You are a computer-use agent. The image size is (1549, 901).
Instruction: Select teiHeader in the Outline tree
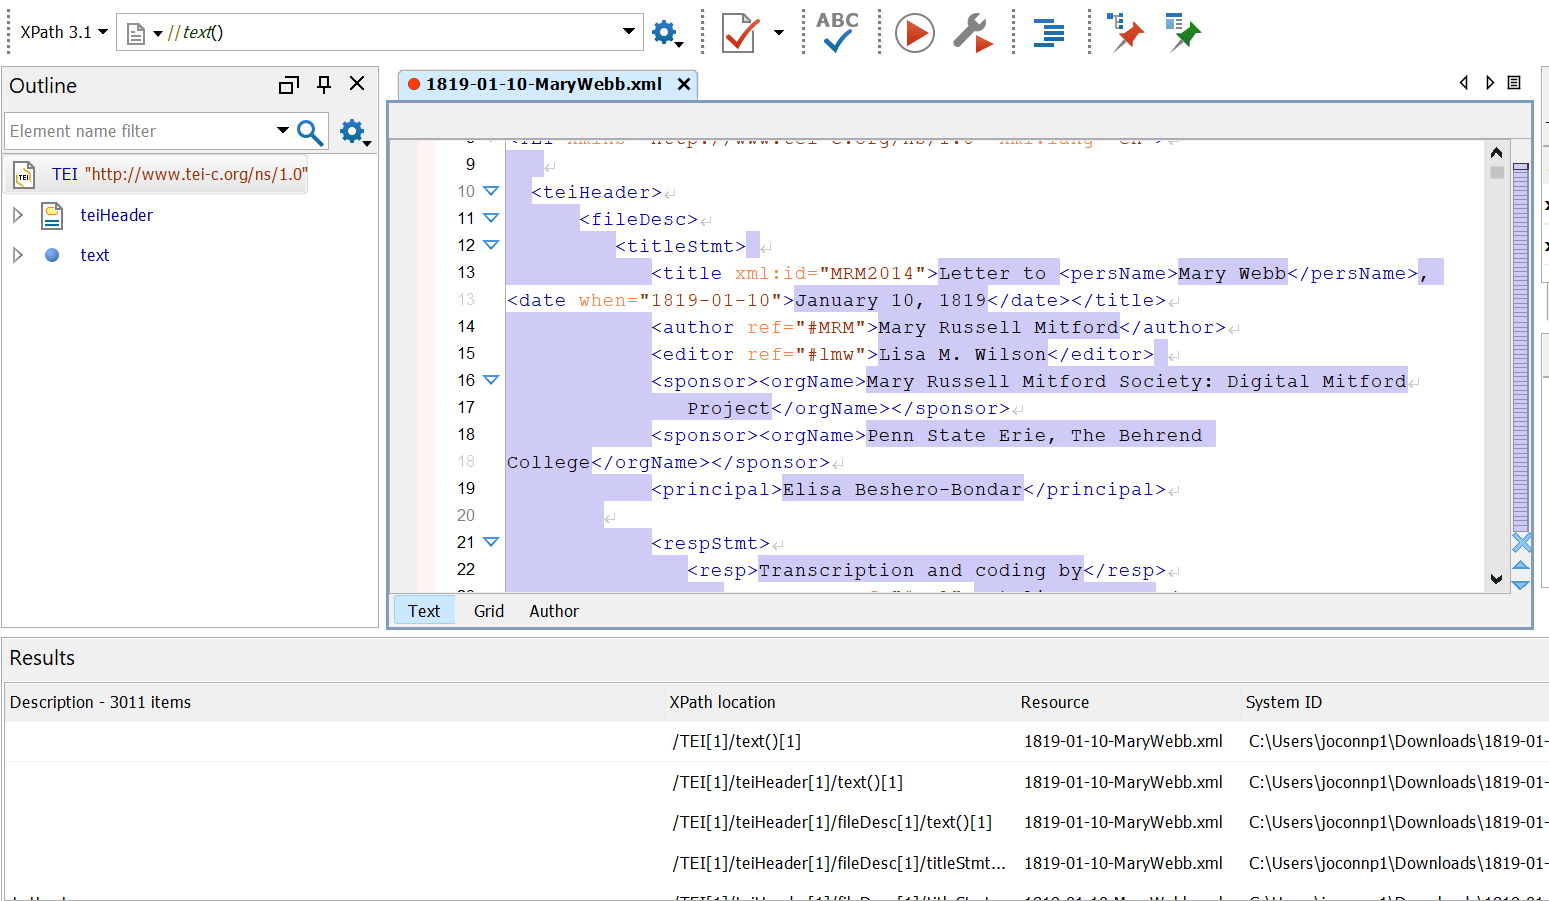click(116, 215)
